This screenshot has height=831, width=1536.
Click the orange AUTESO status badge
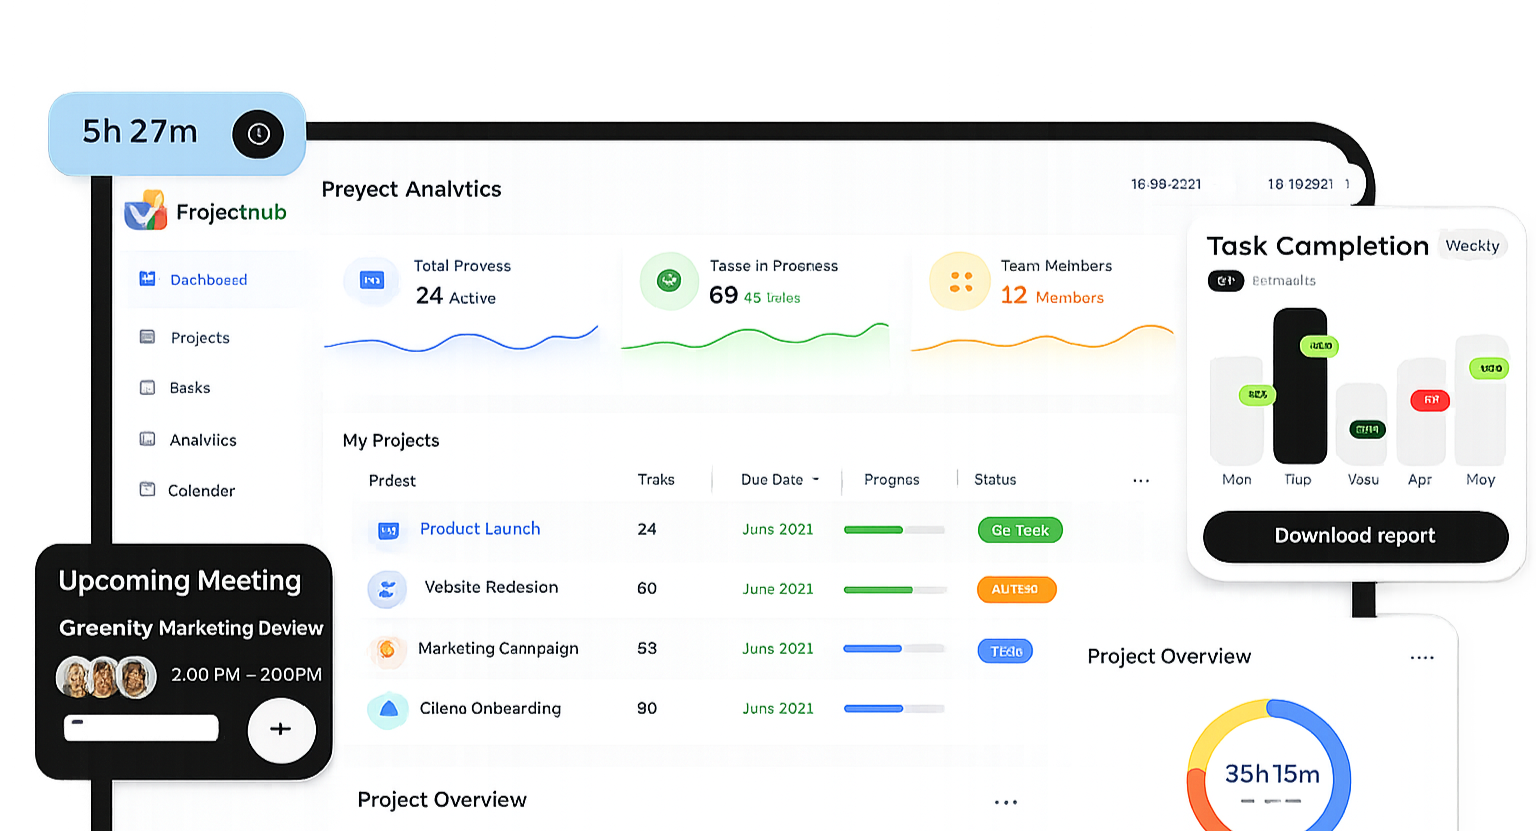pyautogui.click(x=1016, y=589)
